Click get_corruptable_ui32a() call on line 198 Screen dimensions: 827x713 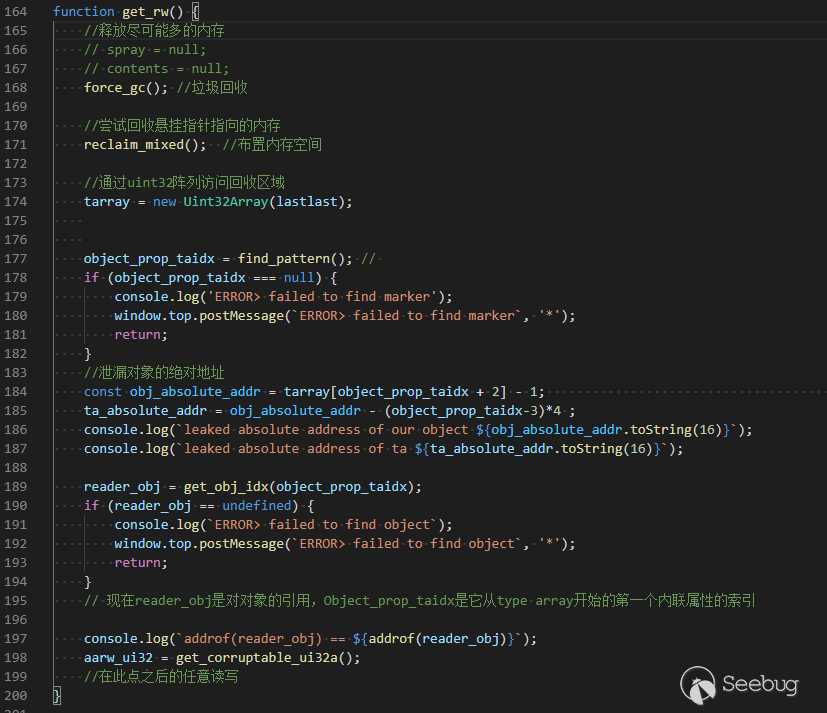tap(267, 657)
